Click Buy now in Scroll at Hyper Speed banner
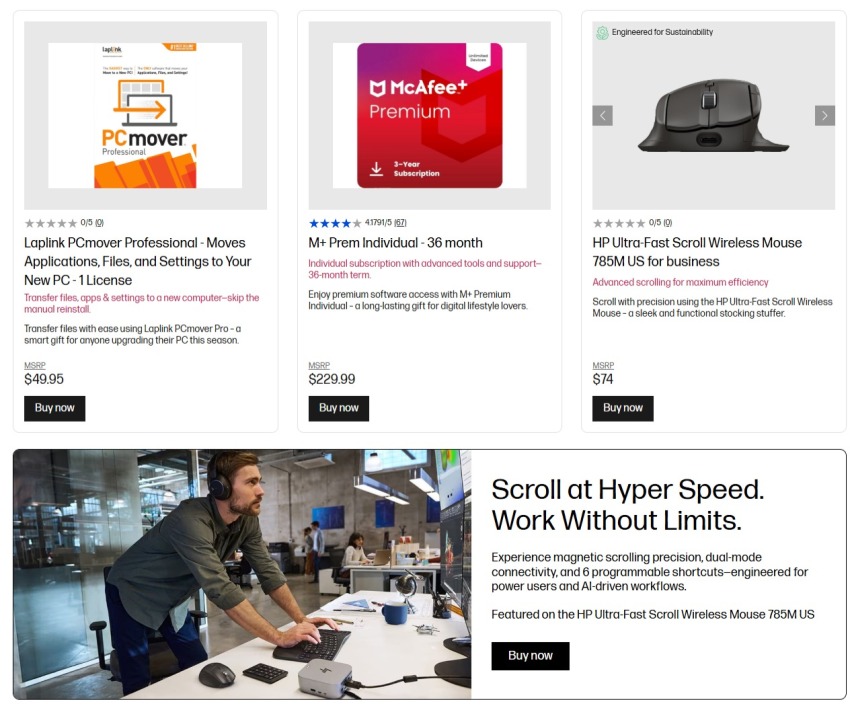 (530, 656)
